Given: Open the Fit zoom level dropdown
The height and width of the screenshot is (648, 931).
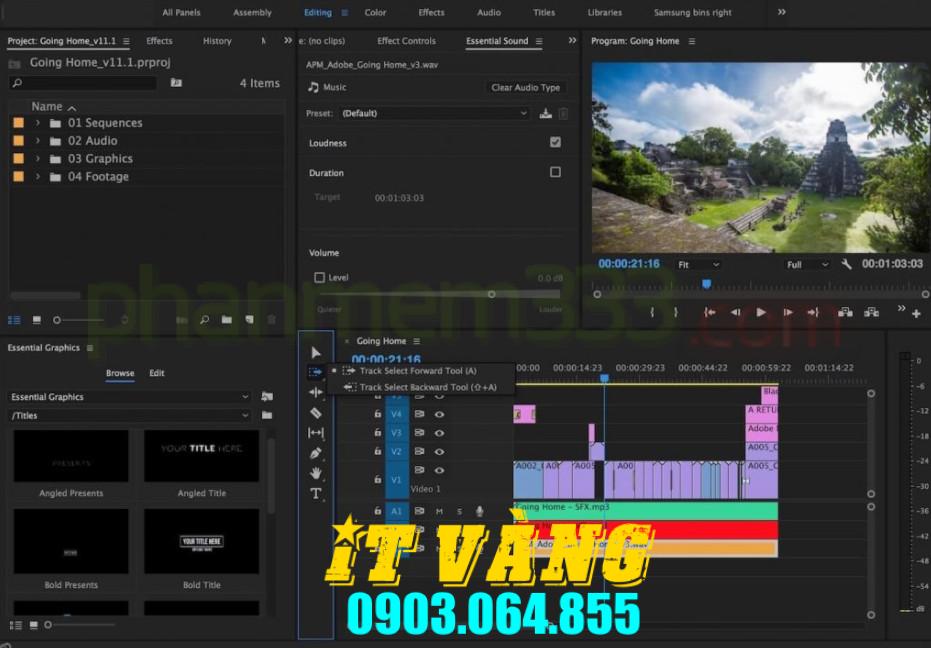Looking at the screenshot, I should pyautogui.click(x=696, y=264).
